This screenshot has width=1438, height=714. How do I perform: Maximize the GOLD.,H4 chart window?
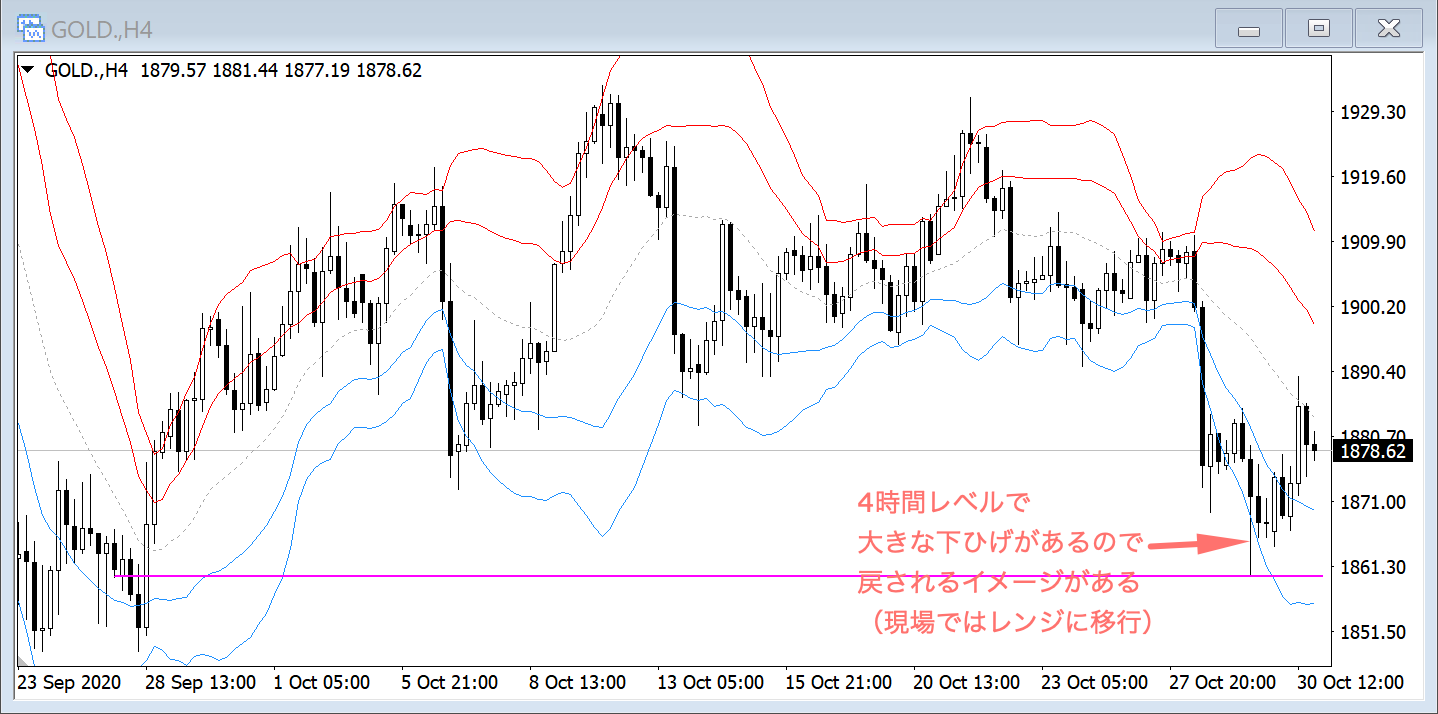[x=1319, y=29]
